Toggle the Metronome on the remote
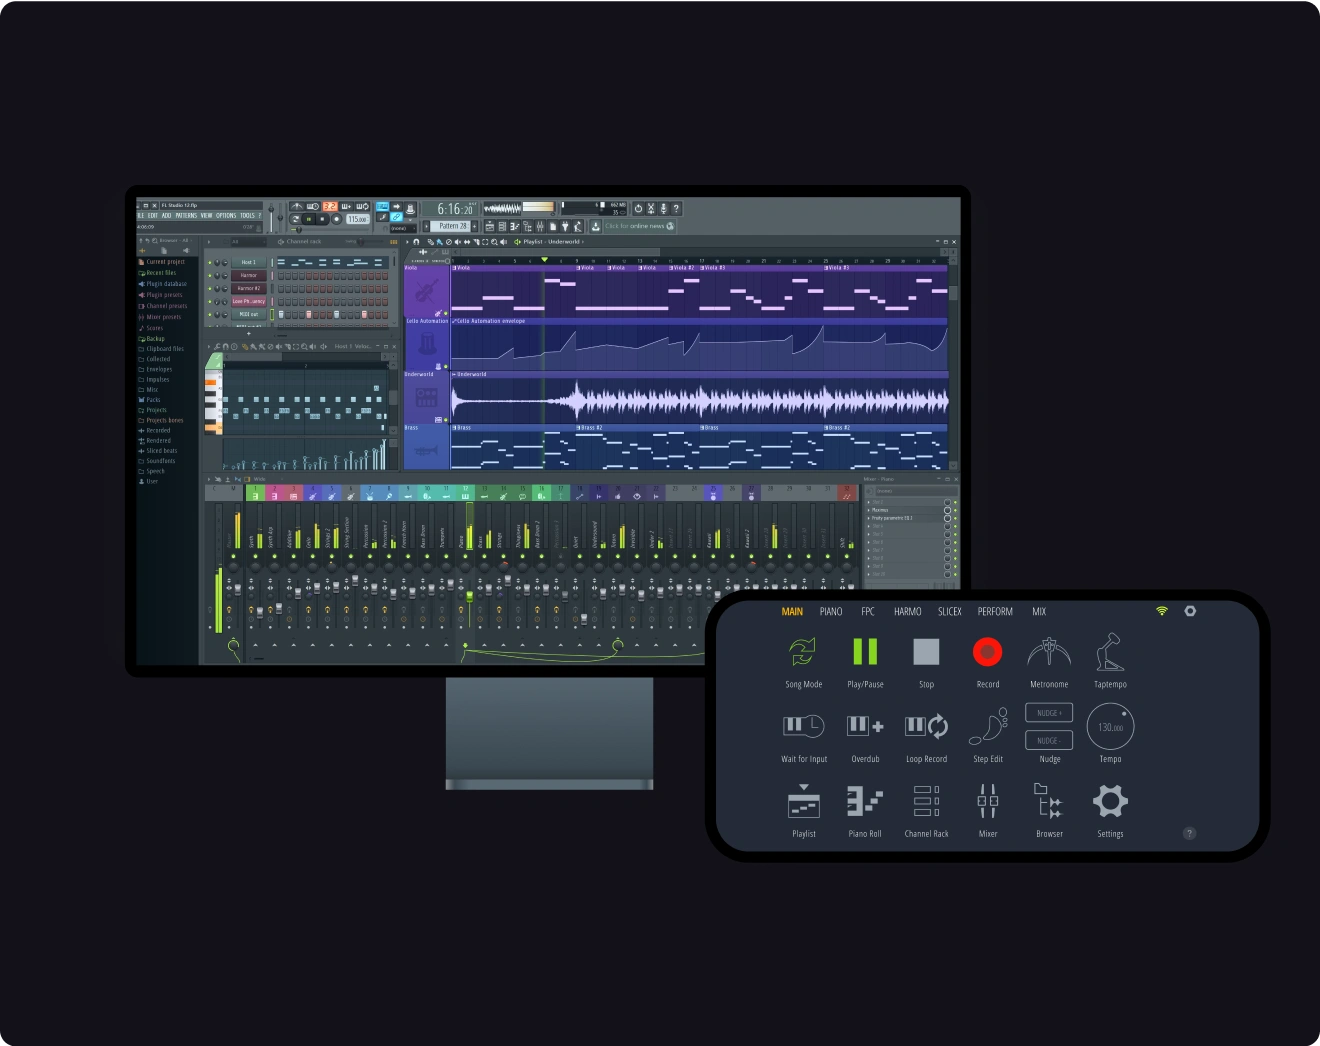 coord(1049,652)
